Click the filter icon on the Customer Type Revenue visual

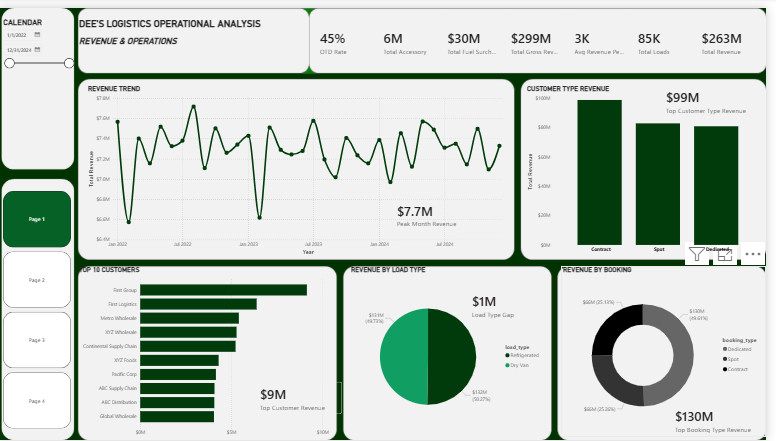696,254
